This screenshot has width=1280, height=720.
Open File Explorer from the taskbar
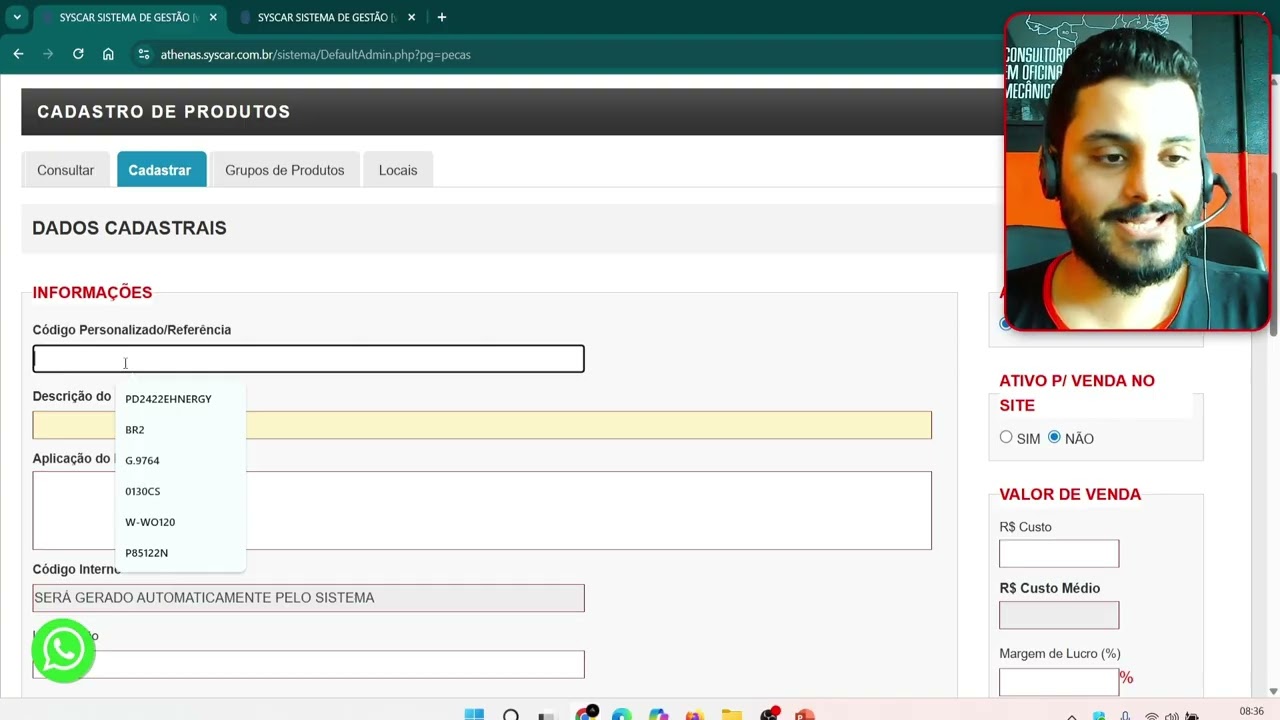pyautogui.click(x=732, y=714)
